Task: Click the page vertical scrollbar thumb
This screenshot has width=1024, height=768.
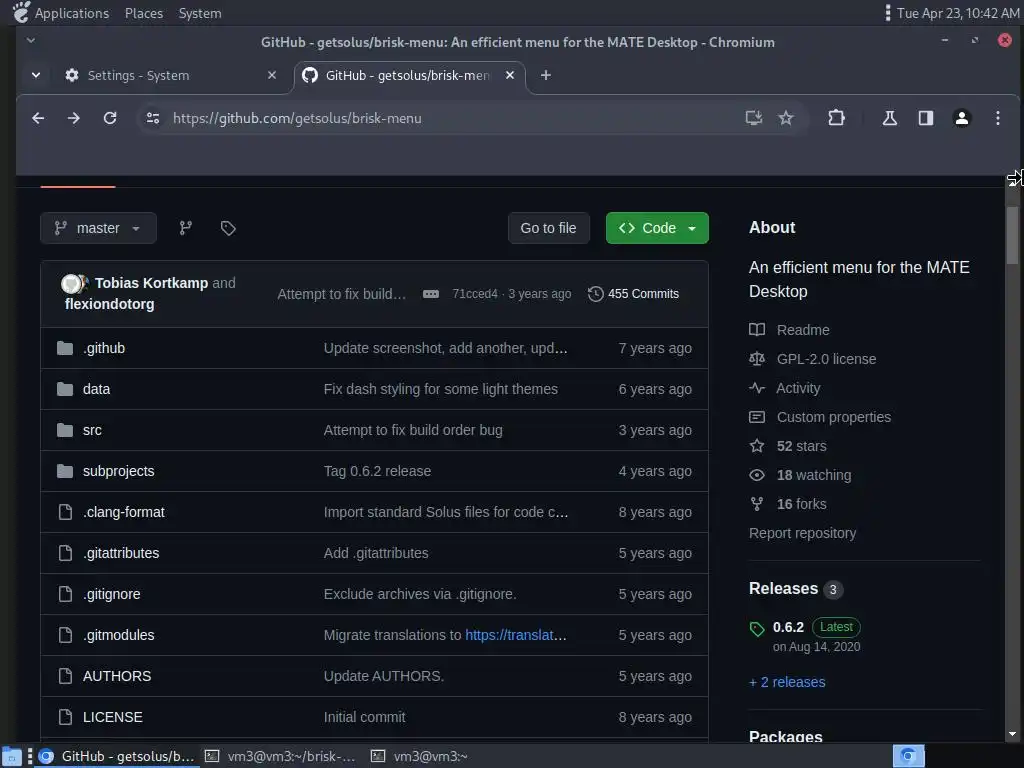Action: coord(1012,235)
